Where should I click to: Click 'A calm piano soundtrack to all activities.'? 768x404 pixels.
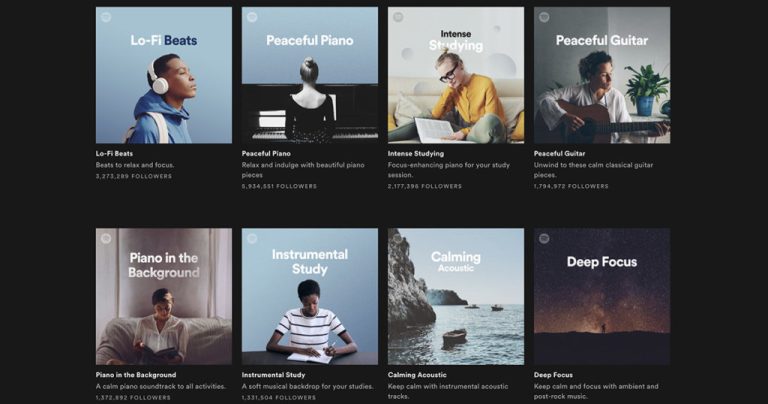point(161,386)
